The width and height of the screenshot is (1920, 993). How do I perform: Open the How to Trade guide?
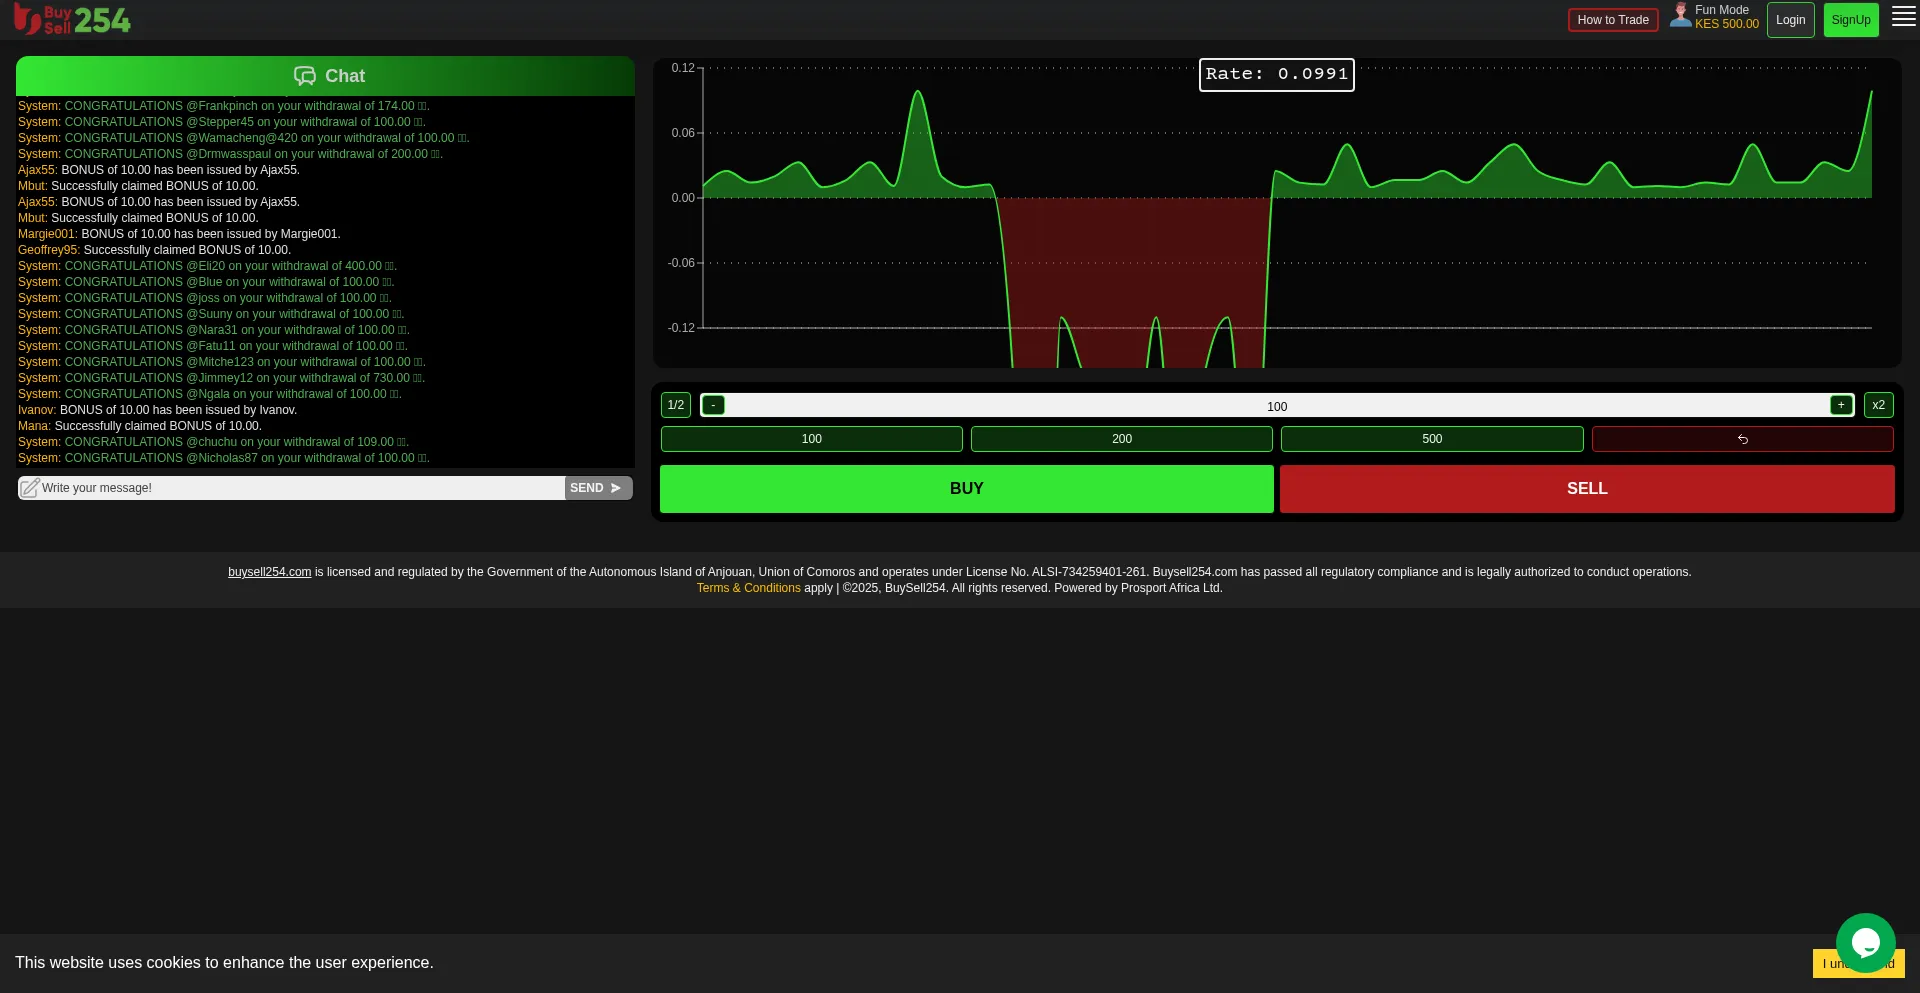(x=1612, y=20)
